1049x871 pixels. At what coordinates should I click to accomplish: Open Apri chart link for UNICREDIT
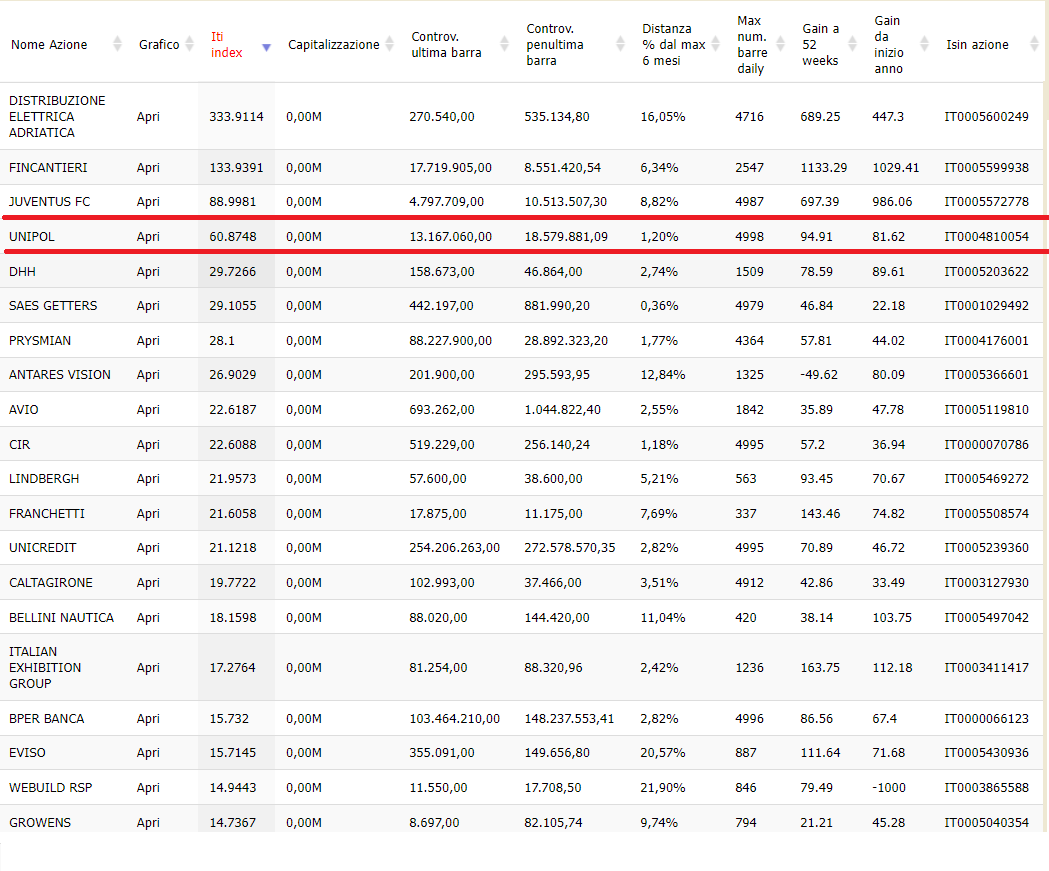148,547
